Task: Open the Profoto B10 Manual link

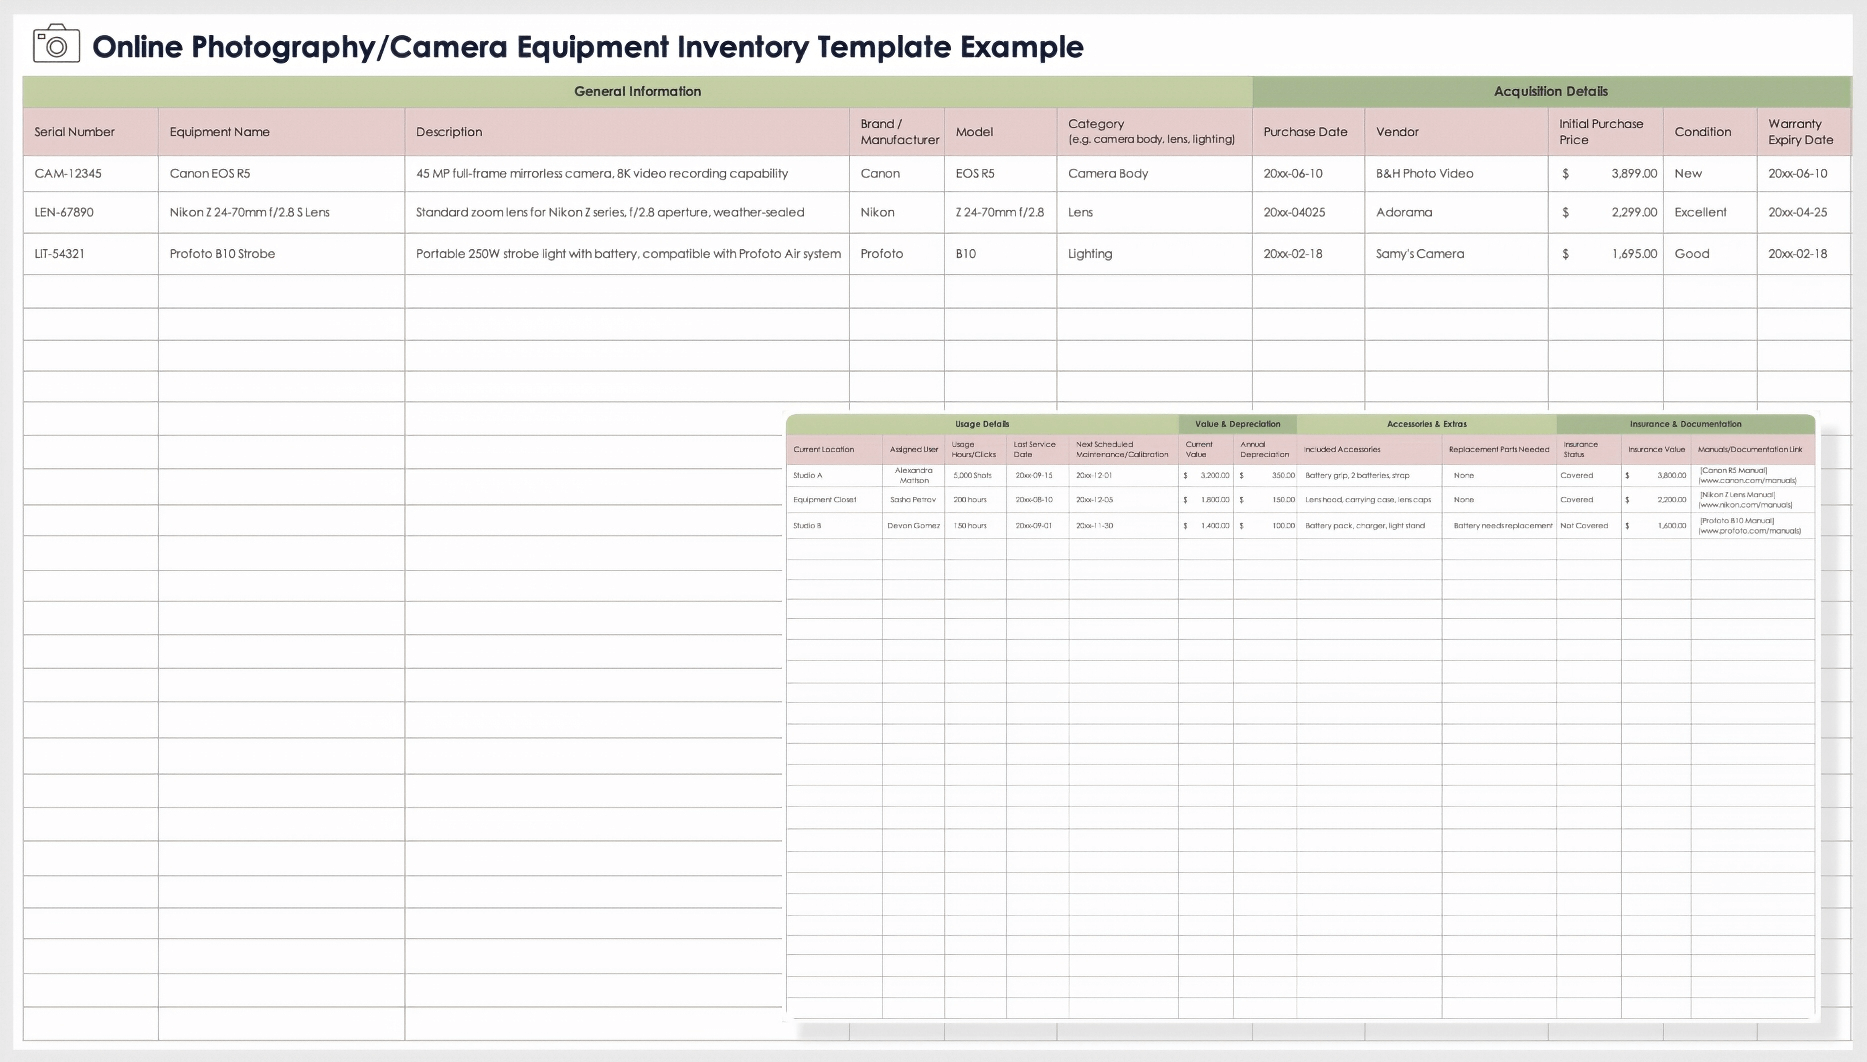Action: (x=1748, y=526)
